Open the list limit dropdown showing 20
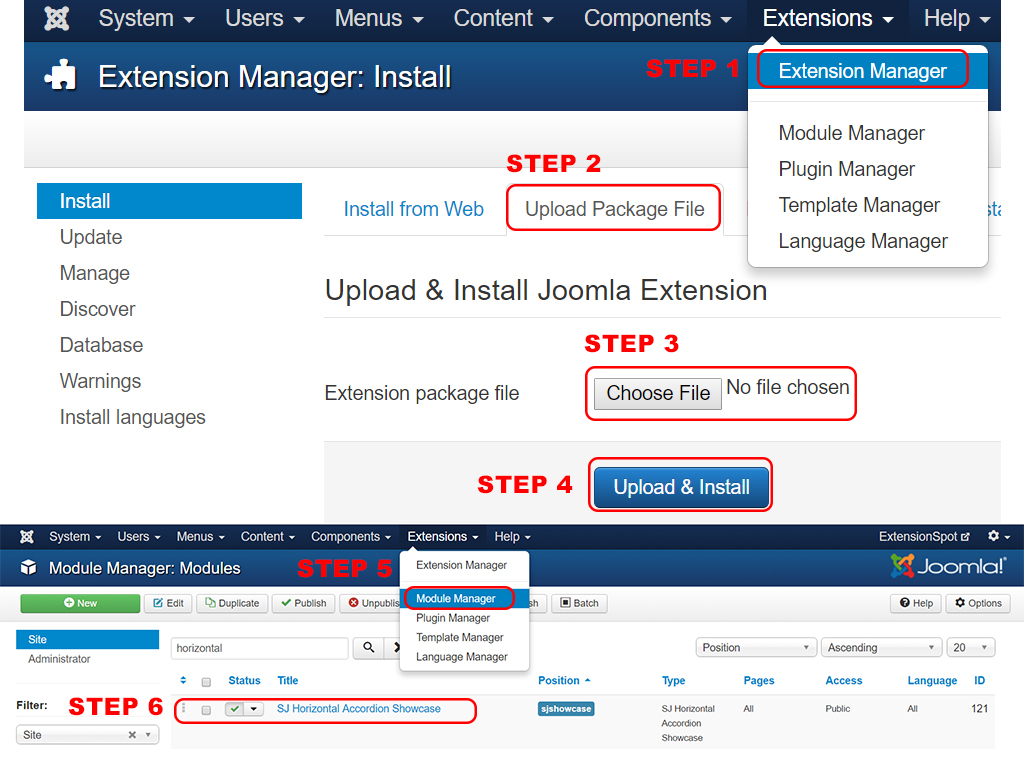Image resolution: width=1024 pixels, height=768 pixels. coord(970,648)
